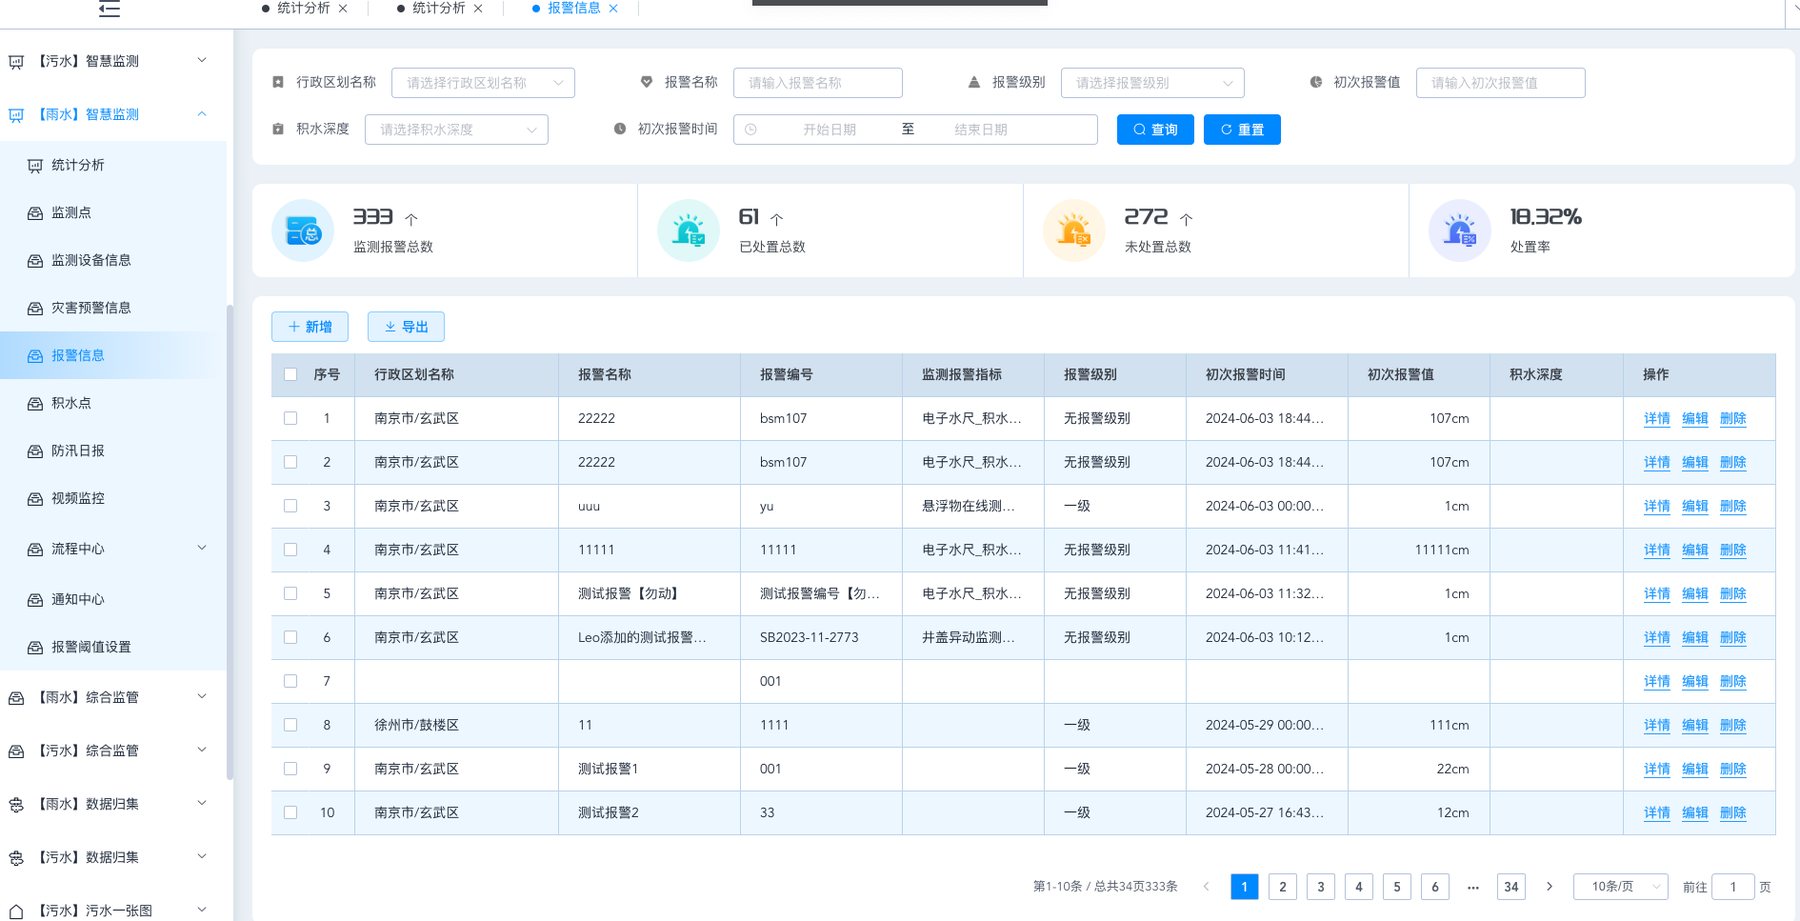Click the 统计分析 sidebar icon

35,166
